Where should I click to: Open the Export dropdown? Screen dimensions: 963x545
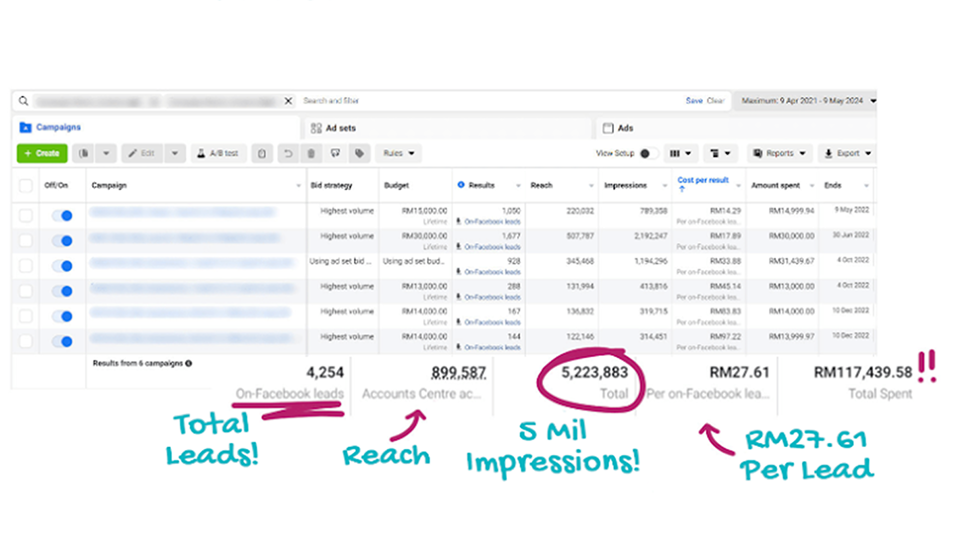click(x=846, y=154)
